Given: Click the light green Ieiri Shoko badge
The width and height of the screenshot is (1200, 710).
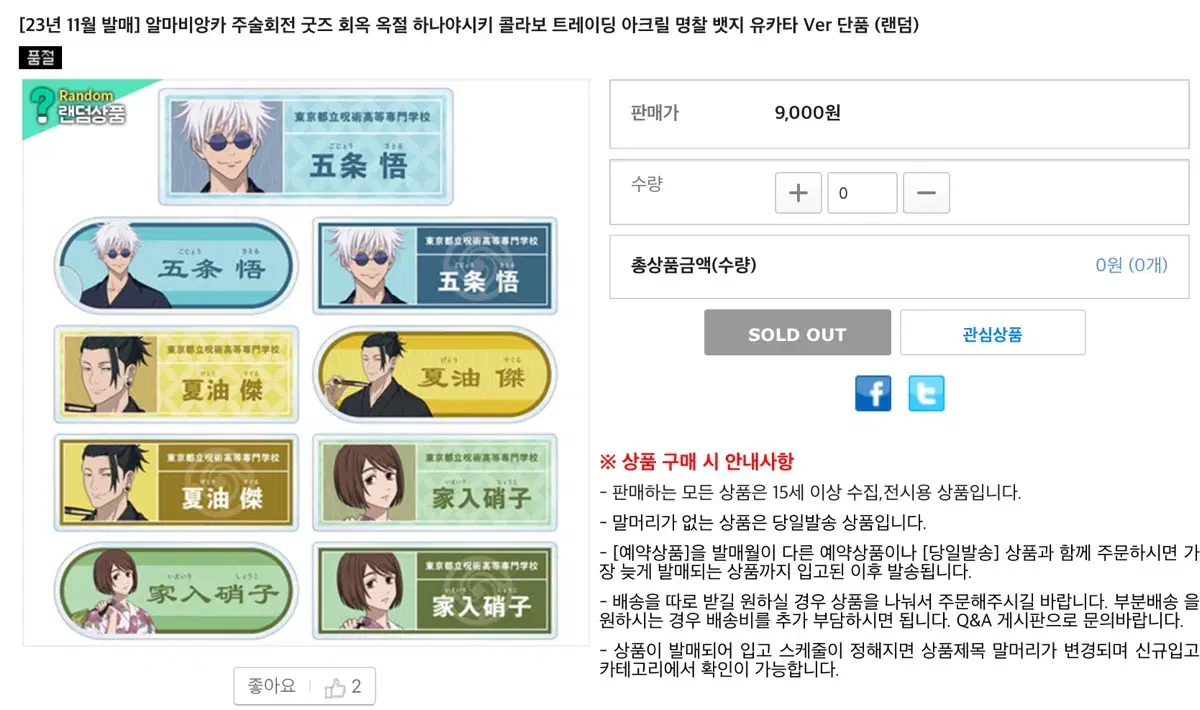Looking at the screenshot, I should [x=435, y=482].
